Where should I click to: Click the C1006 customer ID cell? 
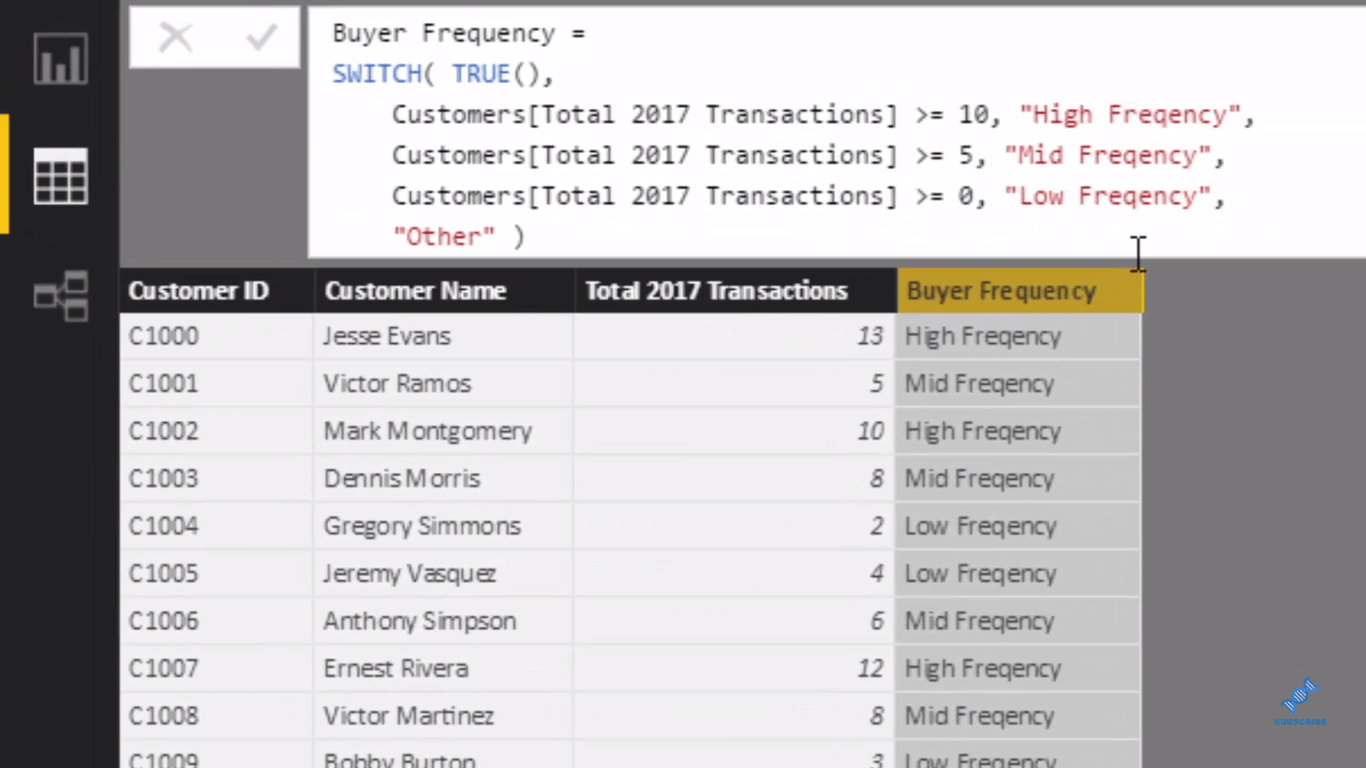click(217, 621)
